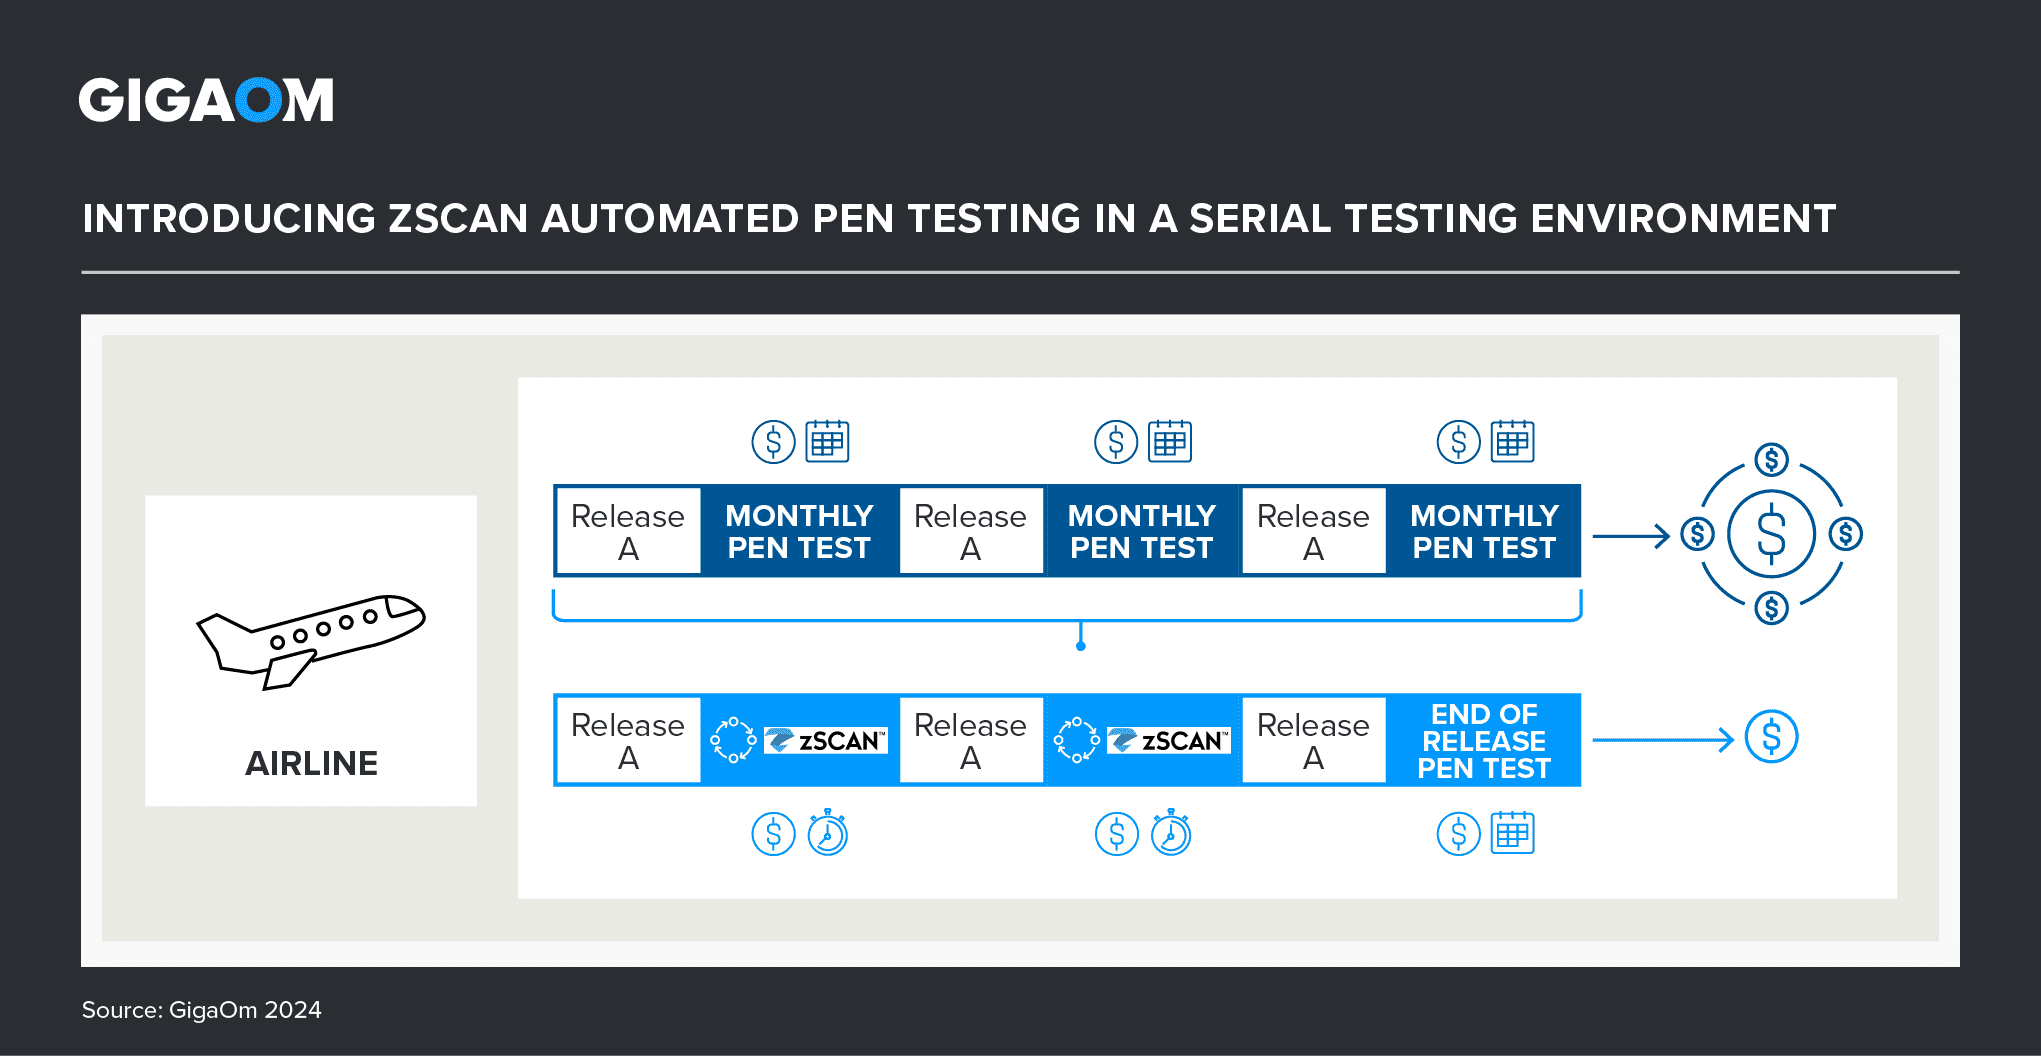Click the stopwatch icon below second zScan block

pyautogui.click(x=1171, y=833)
